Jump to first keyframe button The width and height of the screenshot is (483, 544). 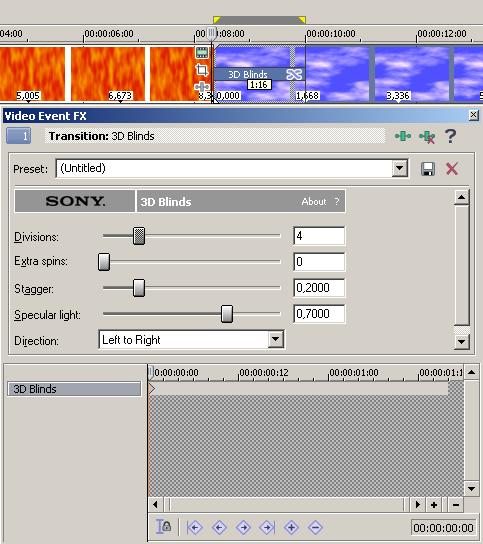[x=195, y=527]
